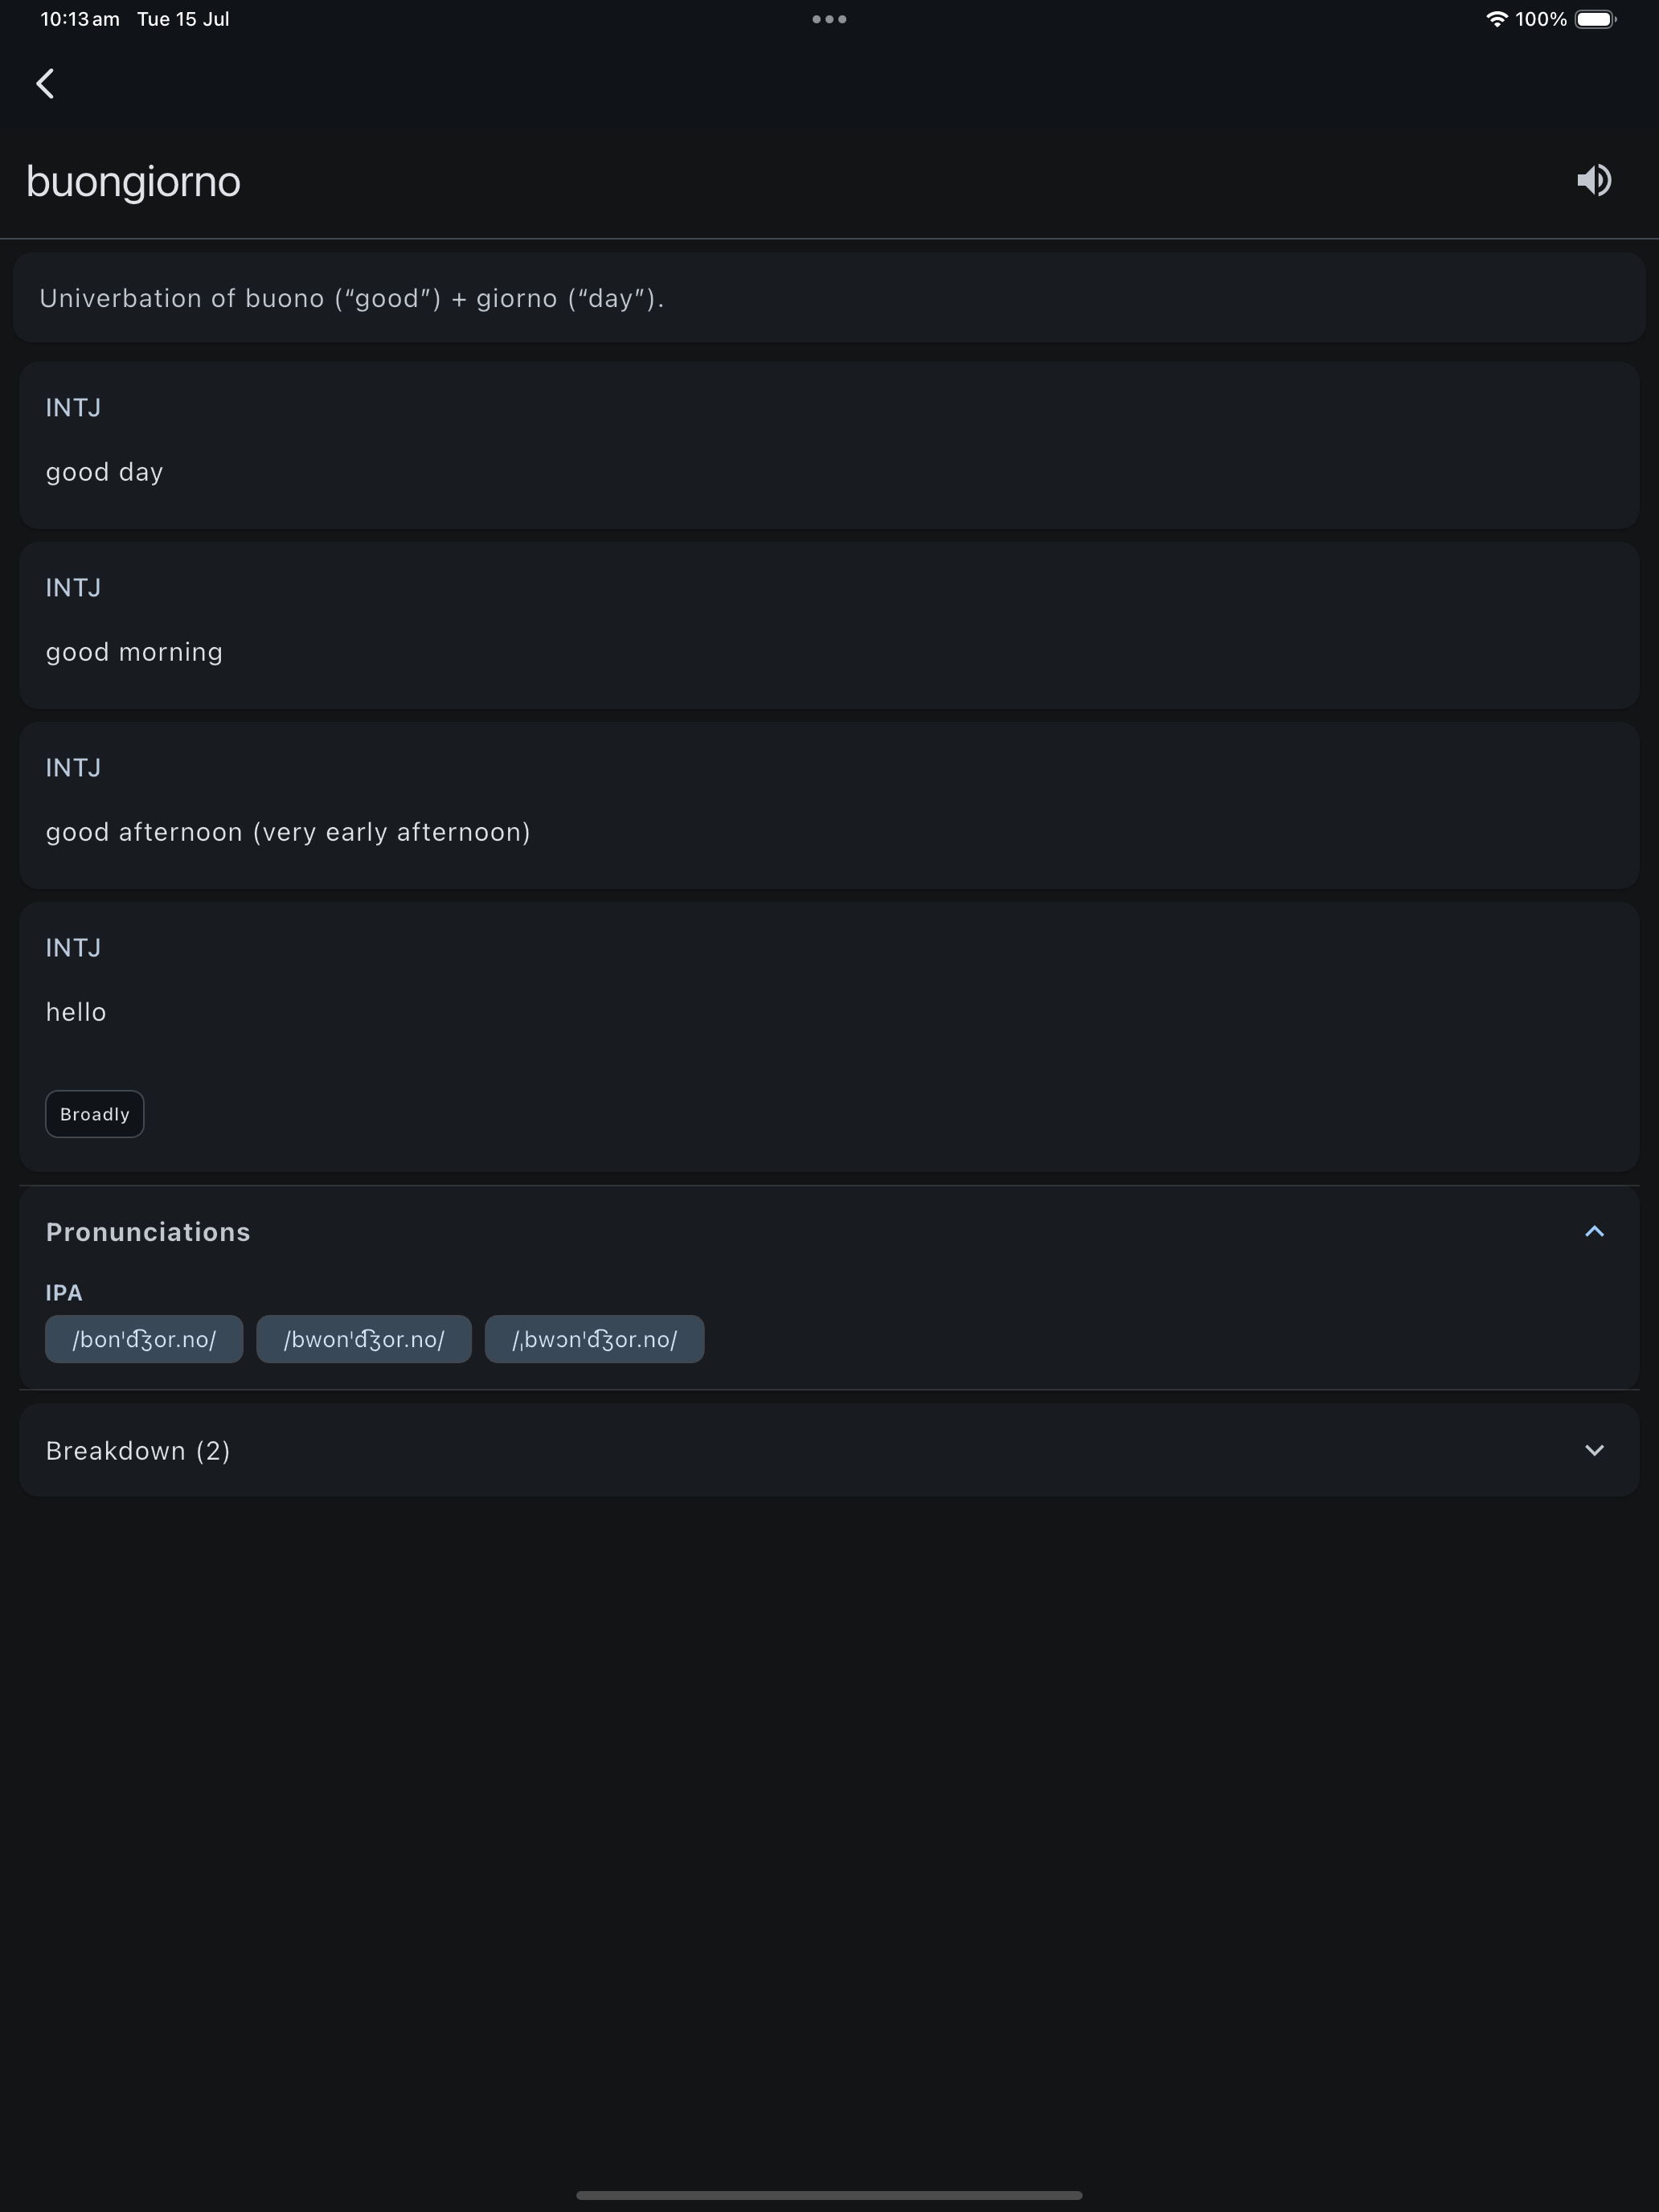Tap the clock showing 10:13 am

[x=77, y=18]
